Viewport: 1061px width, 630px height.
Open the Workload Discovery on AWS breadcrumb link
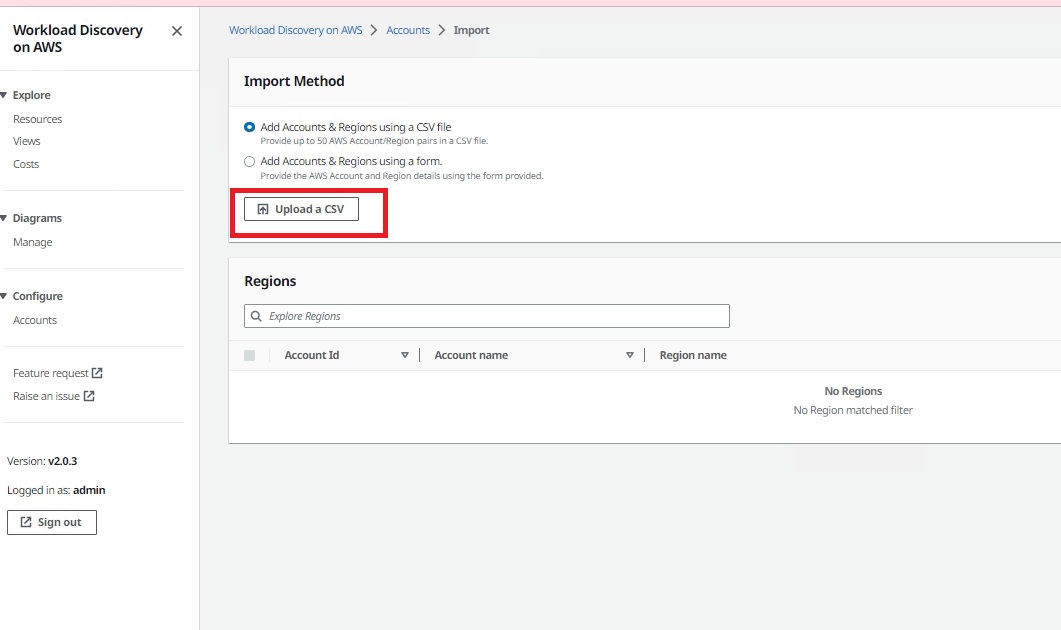pos(295,30)
